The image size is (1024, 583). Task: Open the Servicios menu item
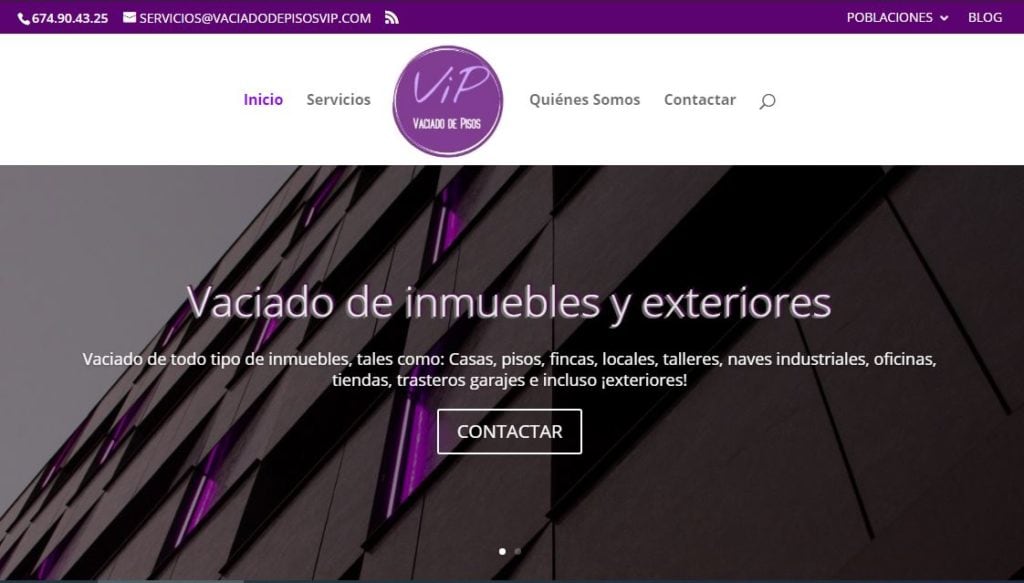pyautogui.click(x=338, y=99)
